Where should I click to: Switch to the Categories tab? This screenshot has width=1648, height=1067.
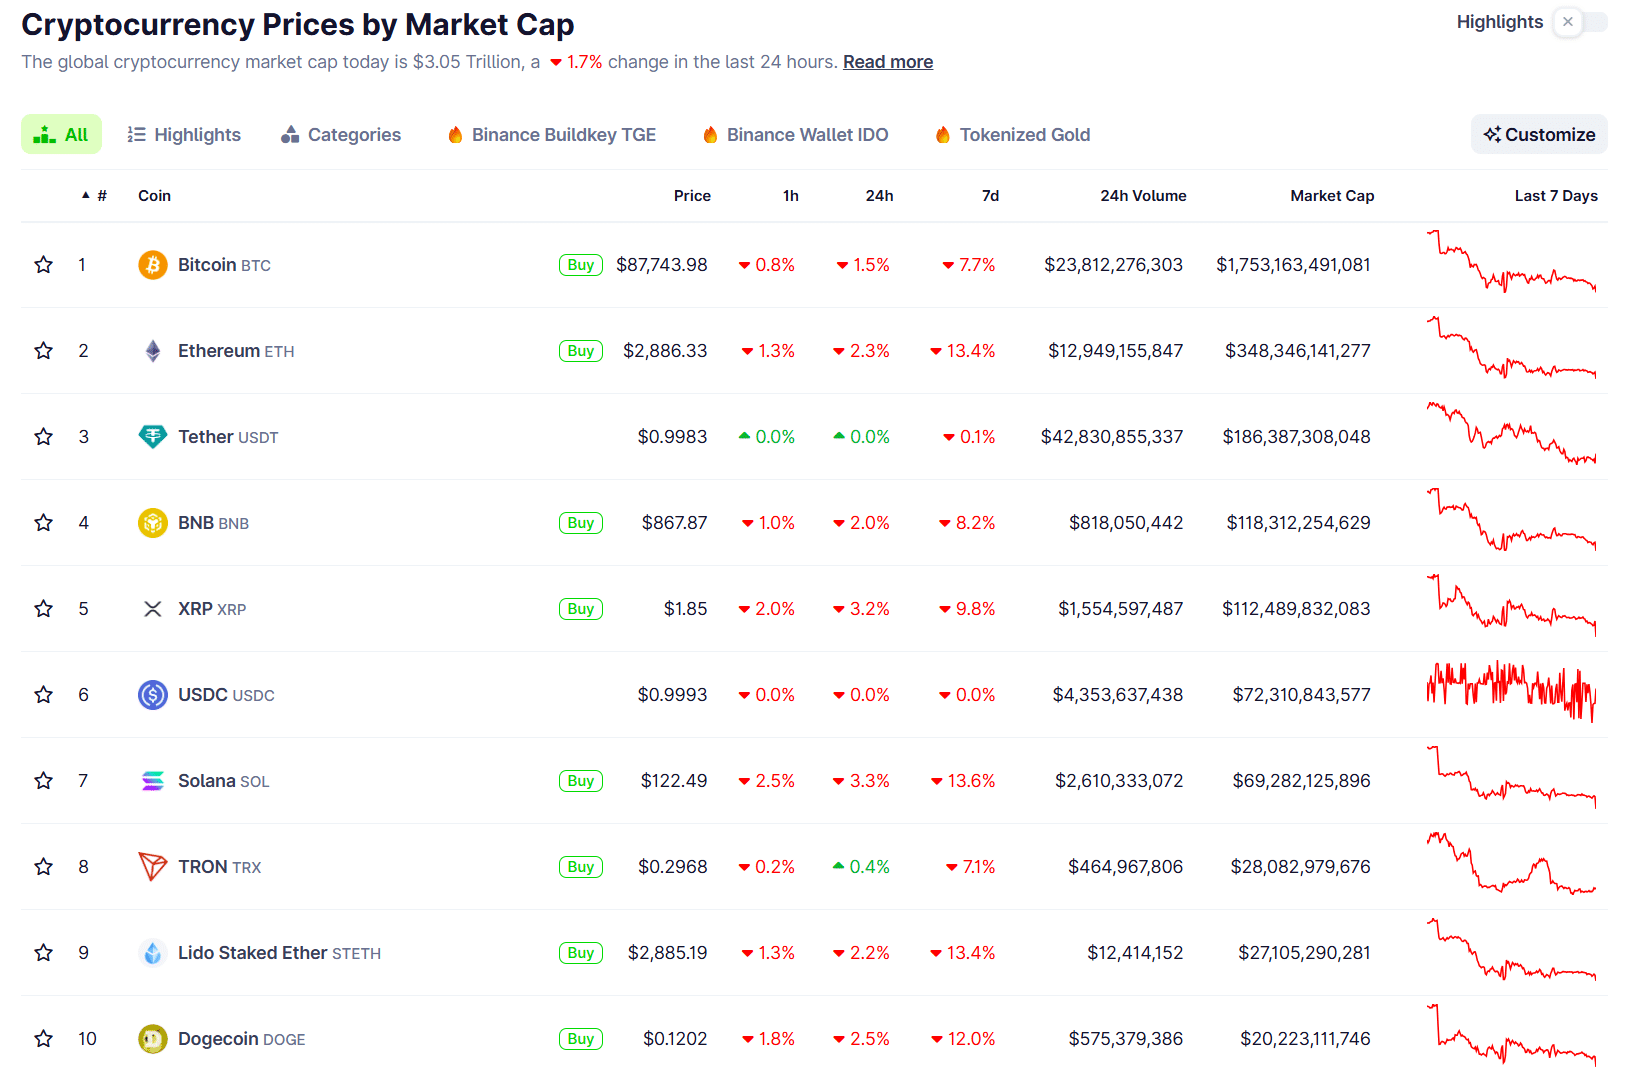(x=340, y=134)
